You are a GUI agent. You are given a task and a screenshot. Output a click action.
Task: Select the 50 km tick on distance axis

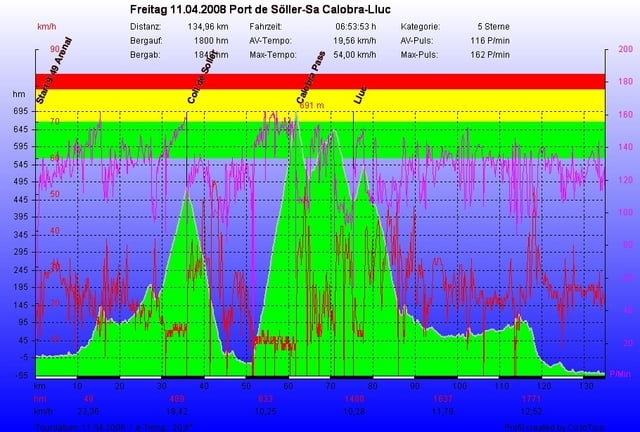click(246, 386)
